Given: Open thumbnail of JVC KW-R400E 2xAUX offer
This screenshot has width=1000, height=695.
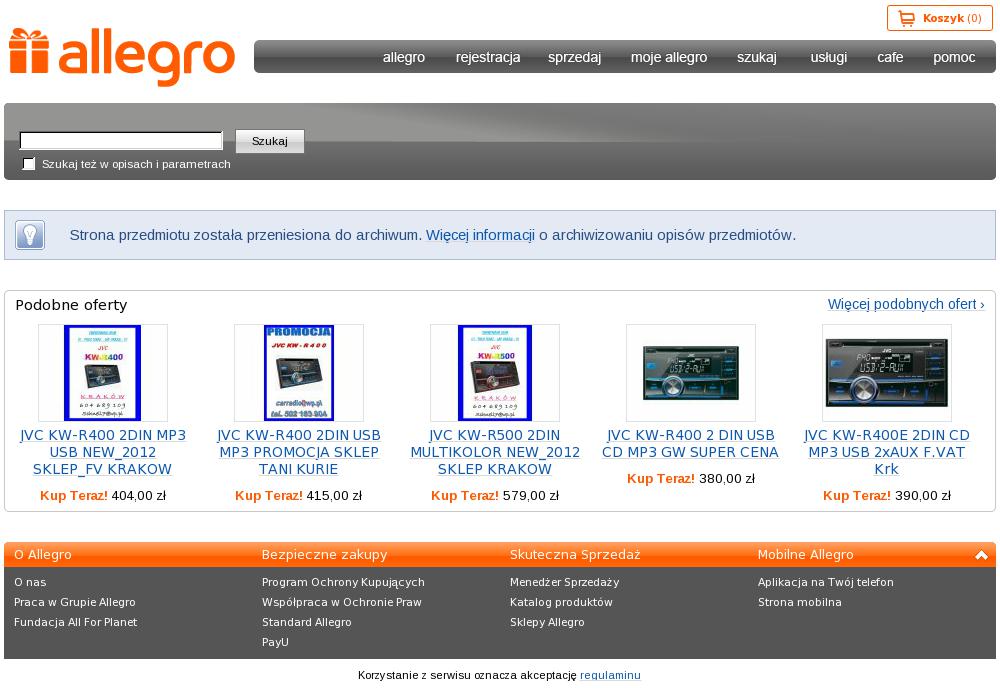Looking at the screenshot, I should pos(886,372).
